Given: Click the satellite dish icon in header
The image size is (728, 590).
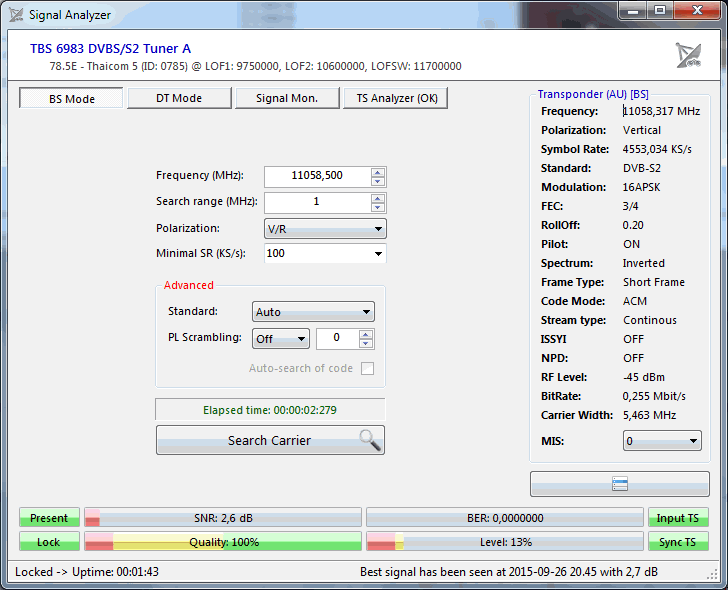Looking at the screenshot, I should pos(688,55).
